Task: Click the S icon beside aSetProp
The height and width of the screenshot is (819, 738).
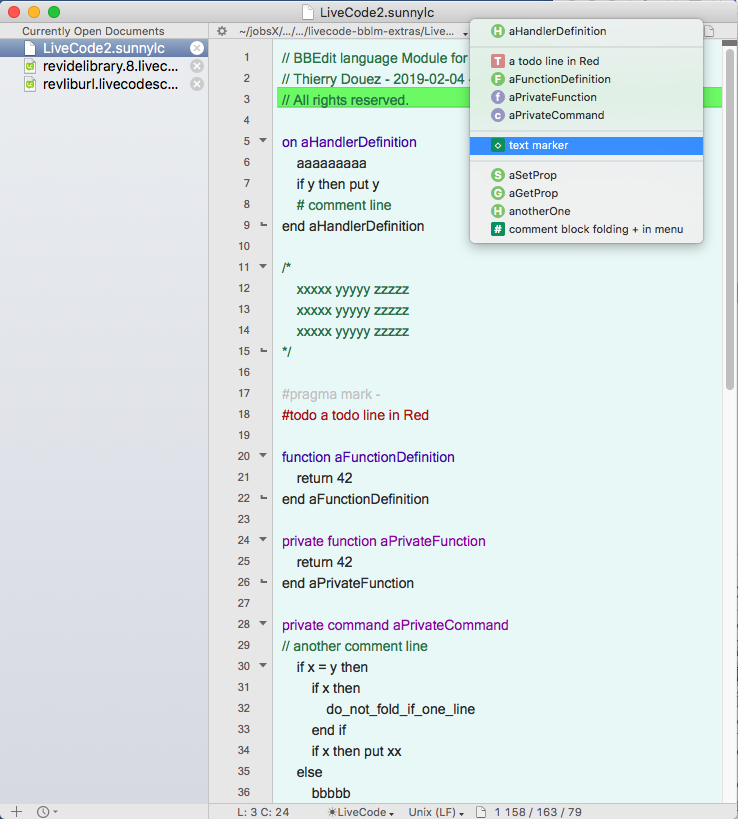Action: tap(497, 175)
